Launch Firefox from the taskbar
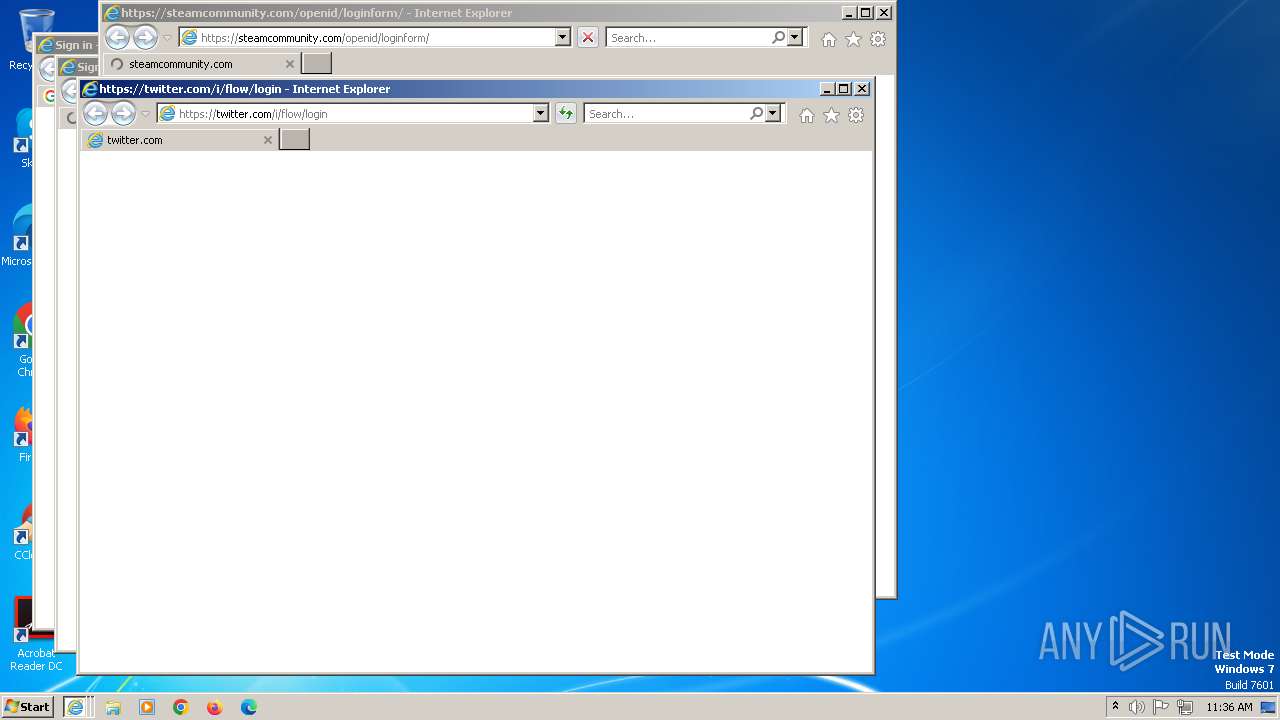The width and height of the screenshot is (1280, 720). [x=215, y=707]
